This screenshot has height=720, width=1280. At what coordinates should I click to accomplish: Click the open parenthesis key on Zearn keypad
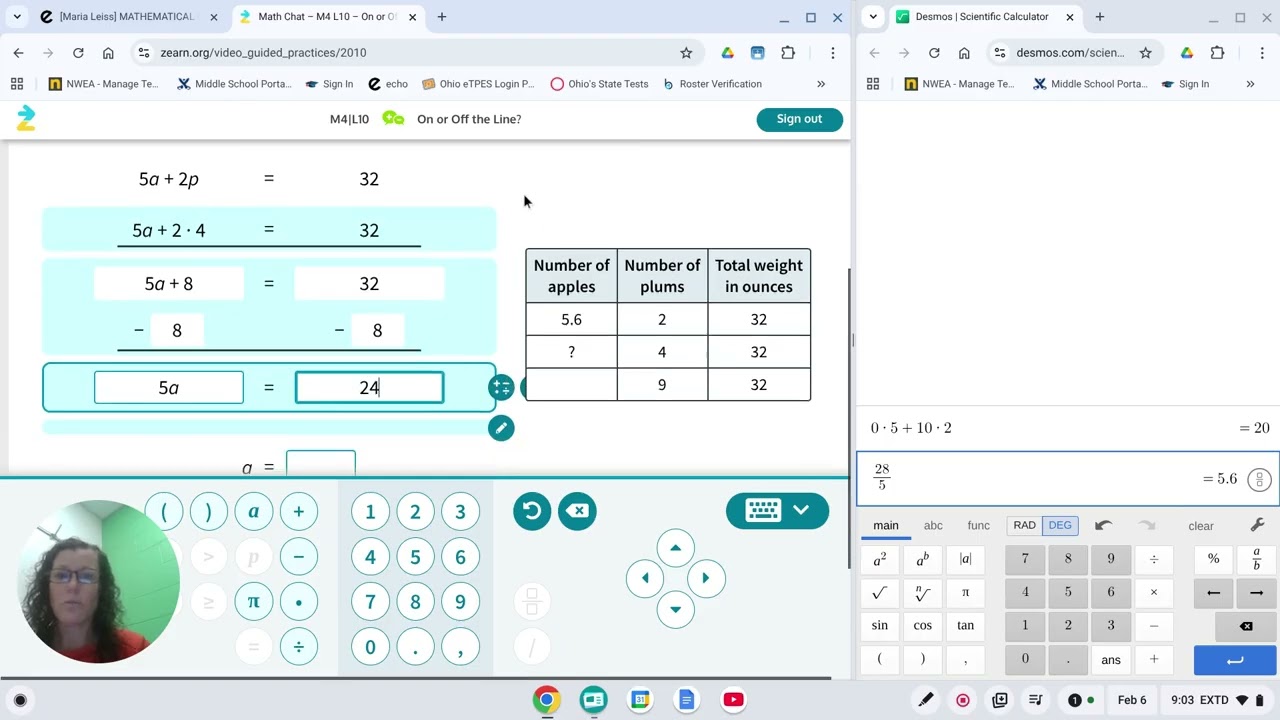click(164, 512)
